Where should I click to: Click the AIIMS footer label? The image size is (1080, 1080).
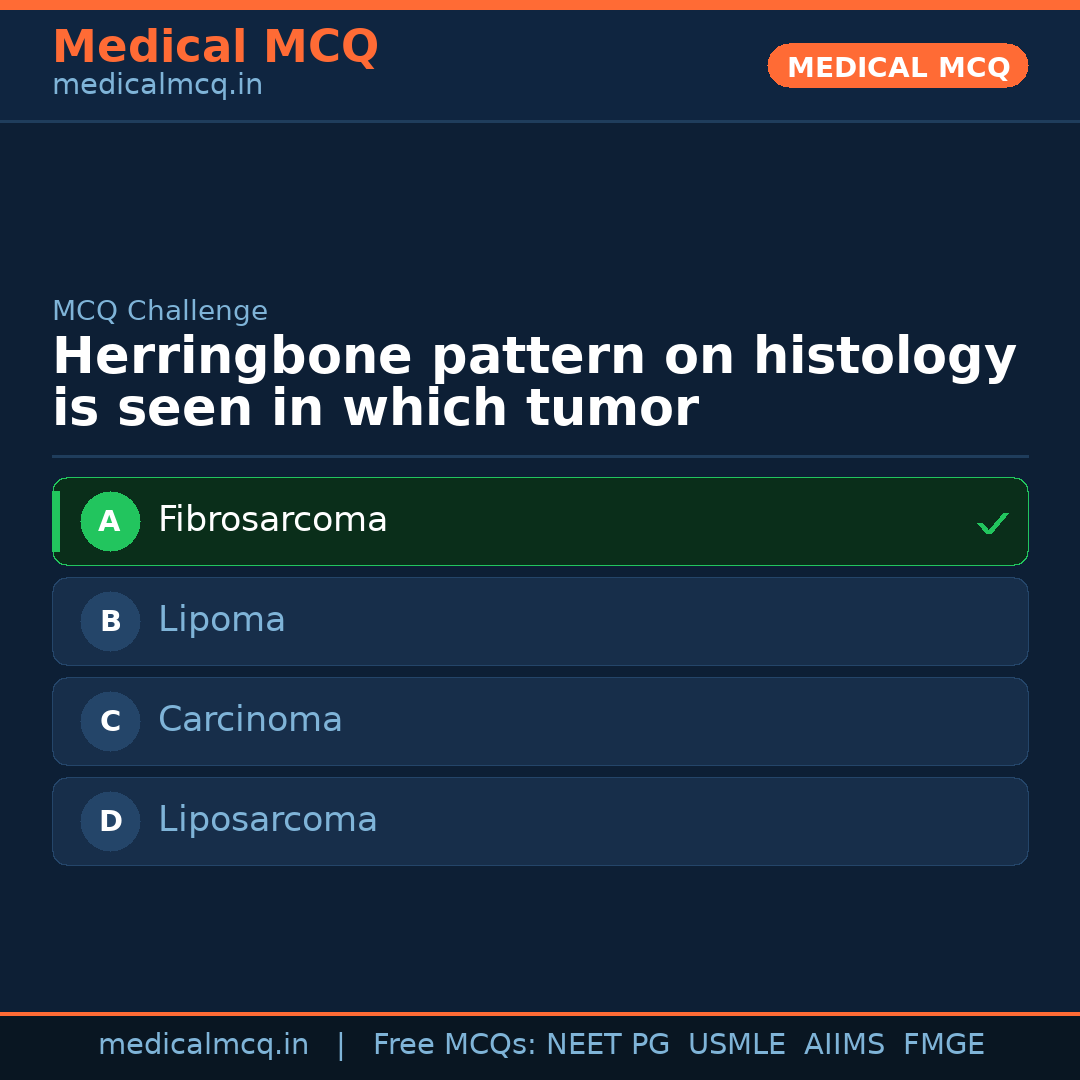pos(844,1045)
